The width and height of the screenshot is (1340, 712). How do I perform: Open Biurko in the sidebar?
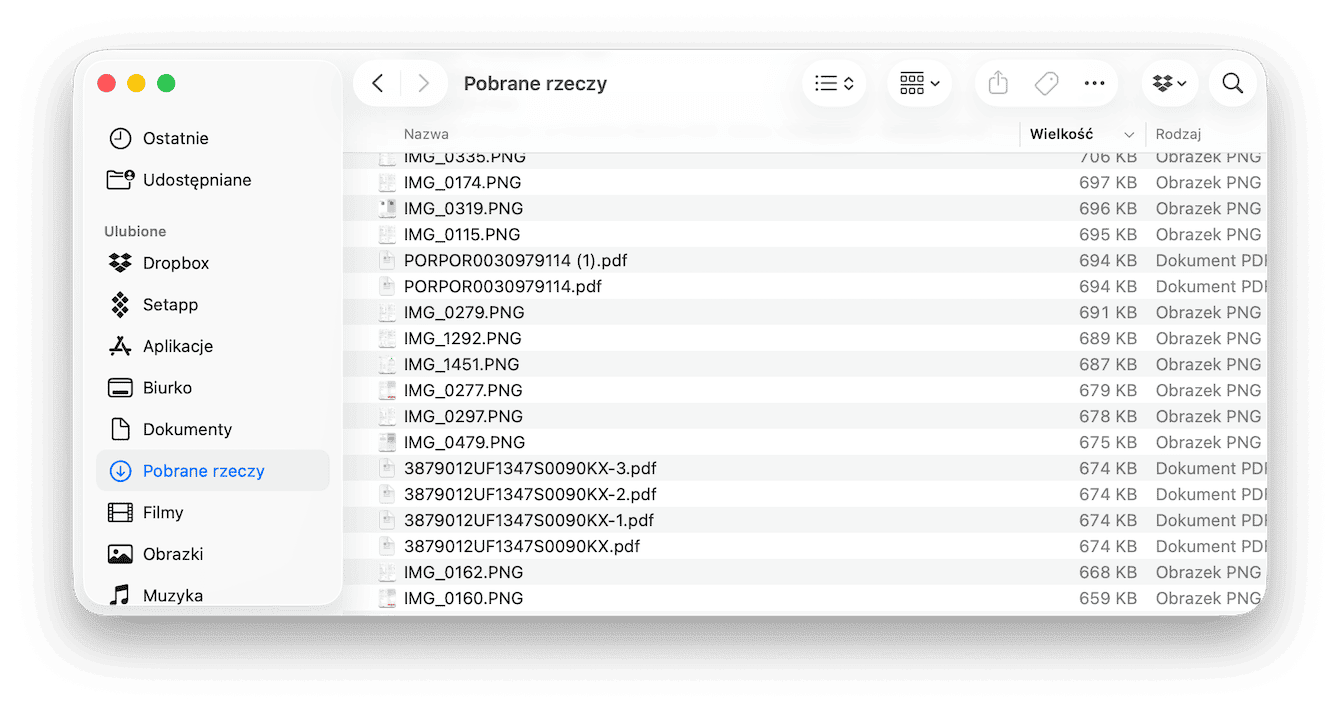click(x=213, y=388)
